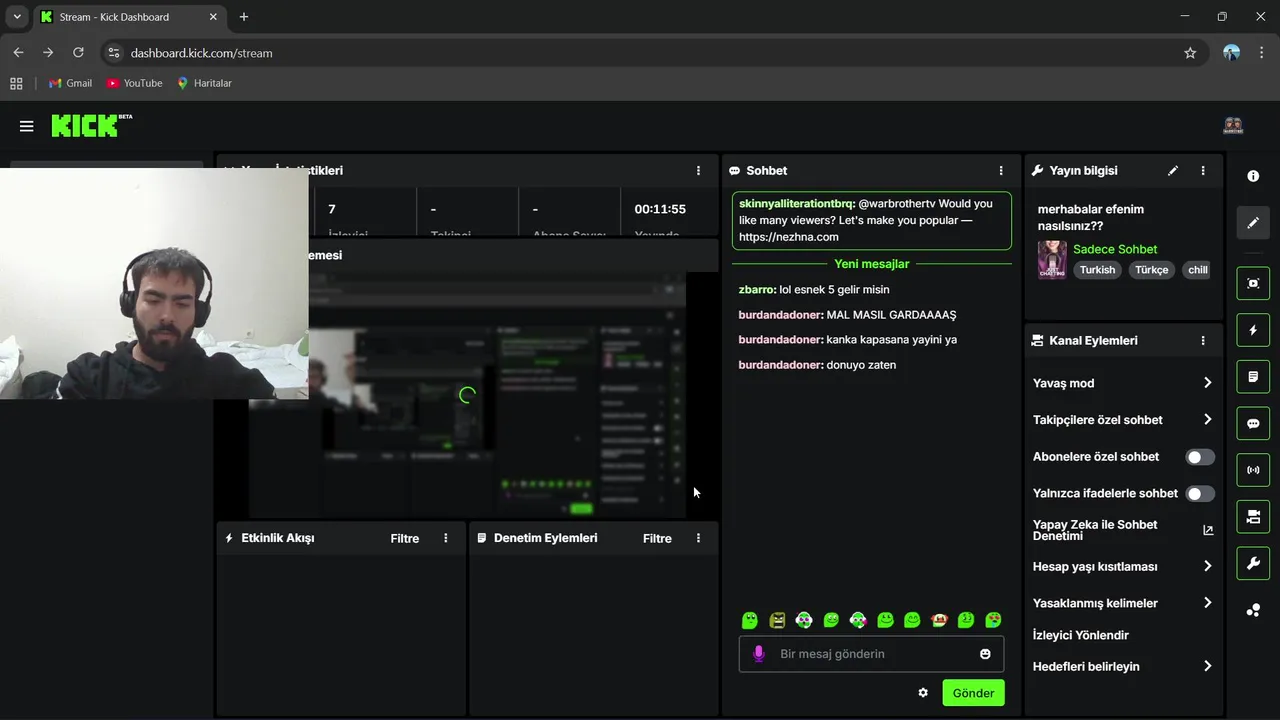The width and height of the screenshot is (1280, 720).
Task: Toggle wrench stream info icon in sidebar
Action: (x=1253, y=564)
